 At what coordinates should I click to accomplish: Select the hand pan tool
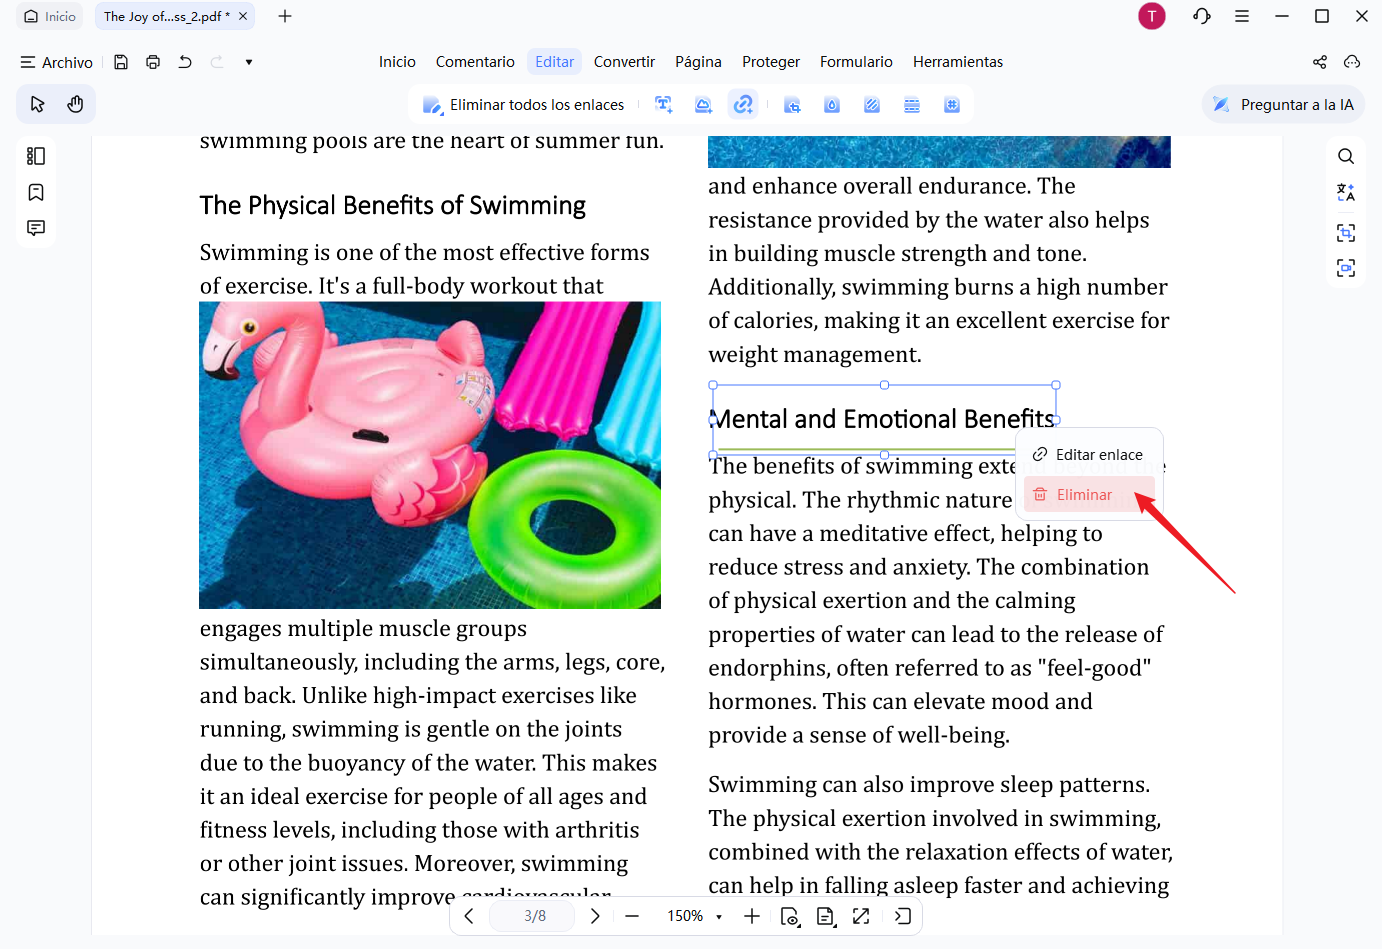click(75, 104)
